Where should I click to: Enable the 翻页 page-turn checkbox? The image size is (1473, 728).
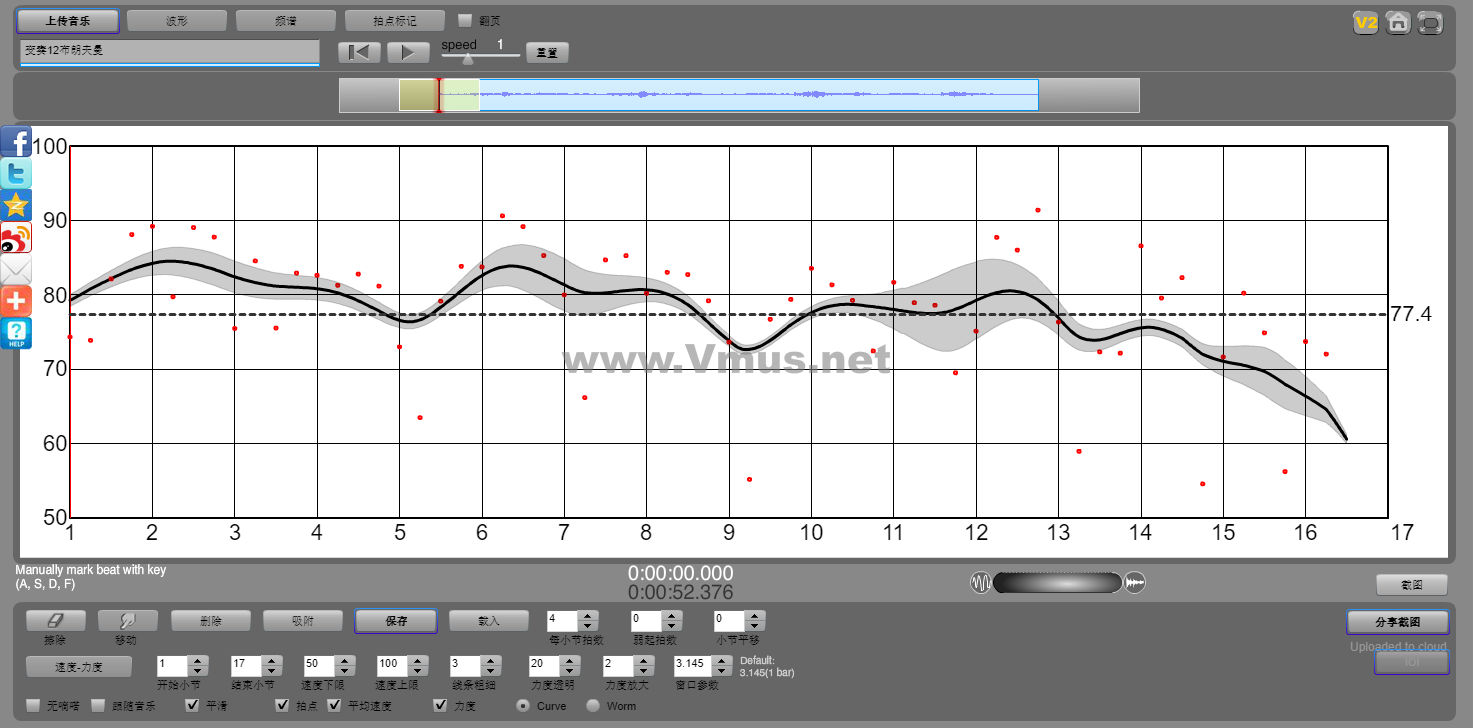(464, 20)
